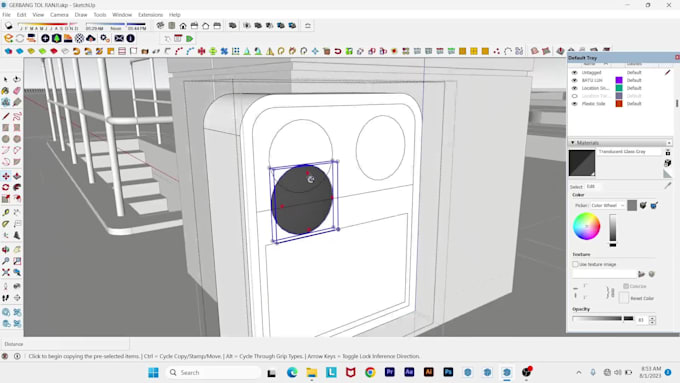Step opacity value up
The image size is (680, 383).
pos(652,318)
